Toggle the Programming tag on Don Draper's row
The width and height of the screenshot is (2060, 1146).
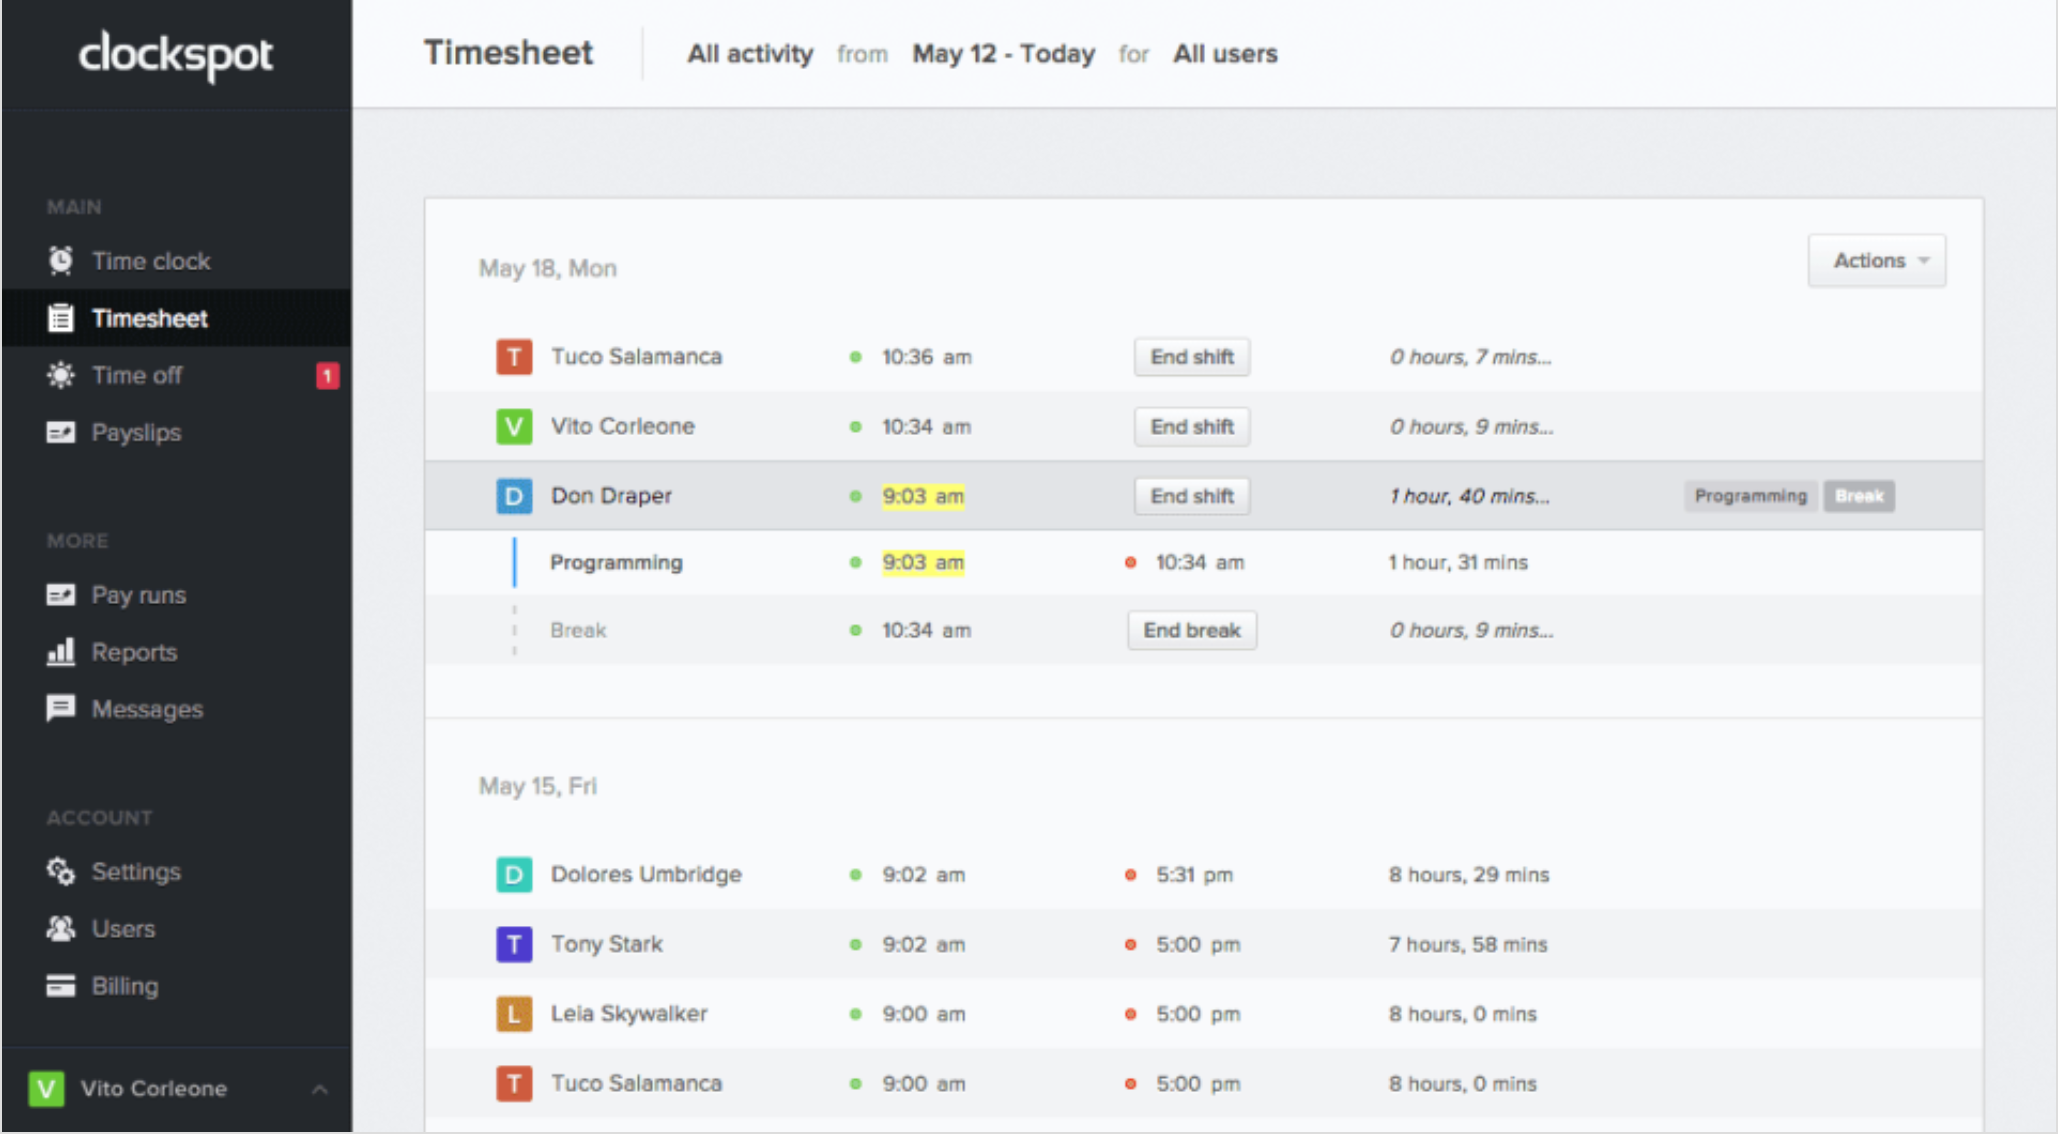click(x=1750, y=495)
